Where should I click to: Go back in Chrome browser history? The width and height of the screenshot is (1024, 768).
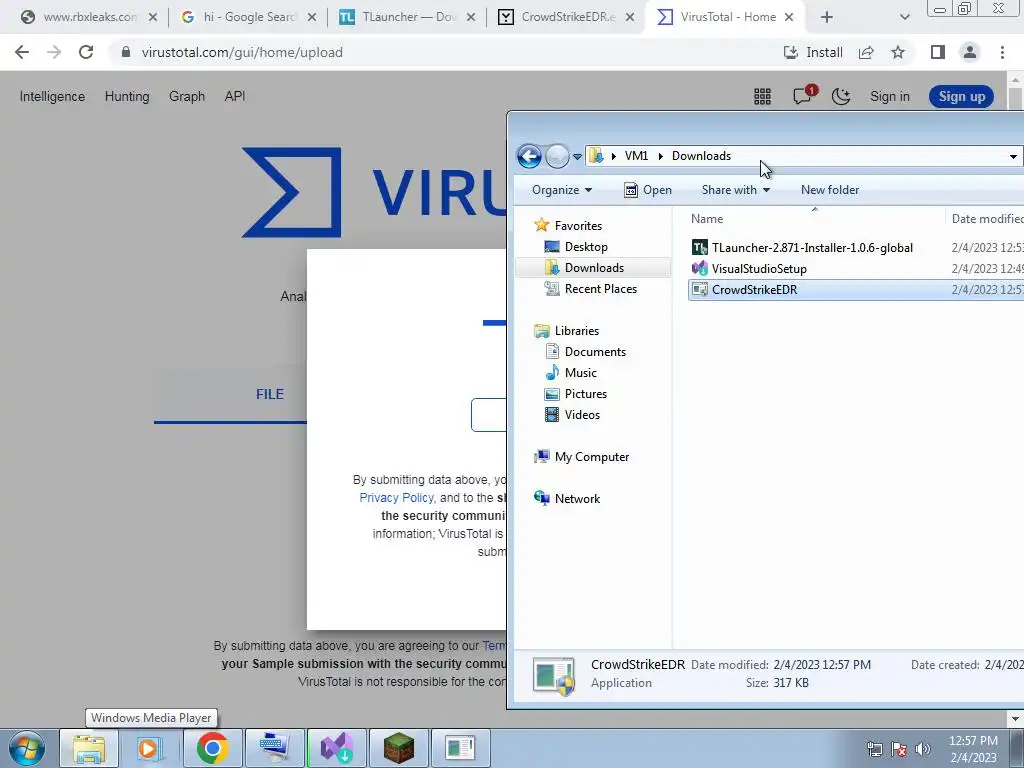point(22,52)
